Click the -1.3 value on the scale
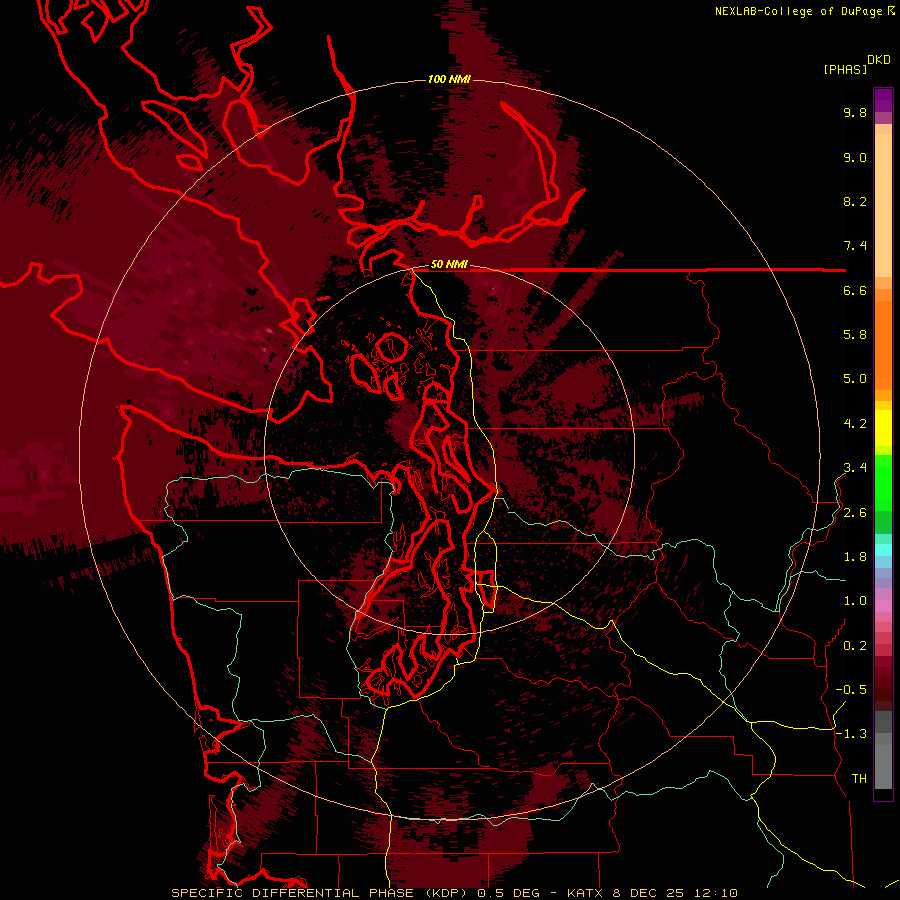This screenshot has width=900, height=900. 851,734
